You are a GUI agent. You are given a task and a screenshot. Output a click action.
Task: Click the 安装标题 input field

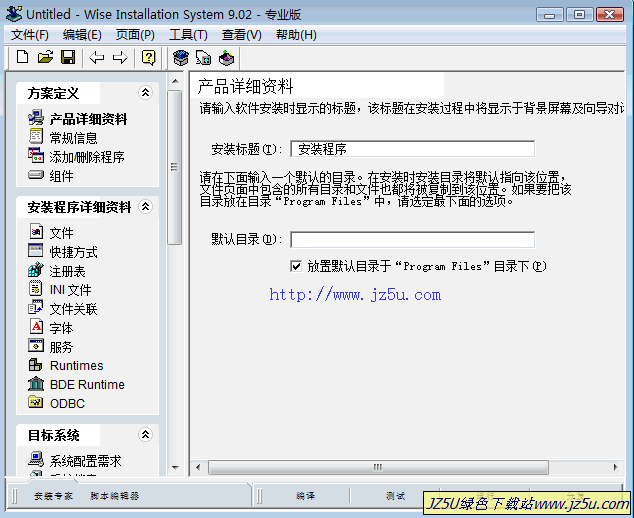pyautogui.click(x=412, y=149)
